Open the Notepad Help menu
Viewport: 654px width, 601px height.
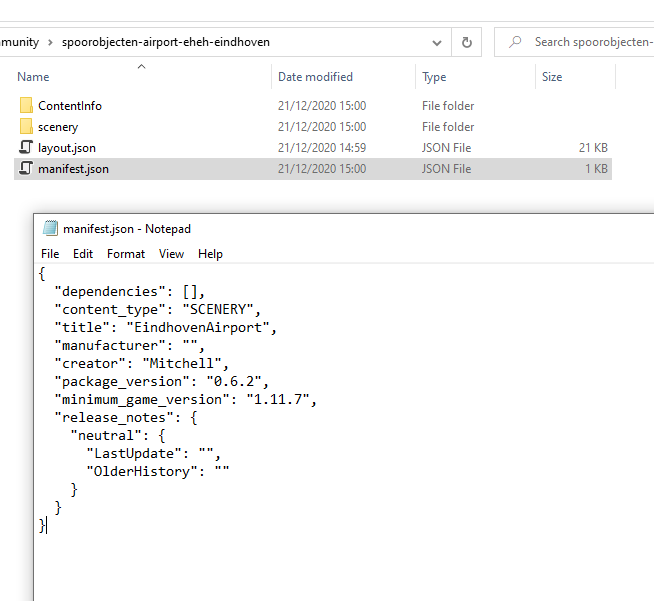210,254
